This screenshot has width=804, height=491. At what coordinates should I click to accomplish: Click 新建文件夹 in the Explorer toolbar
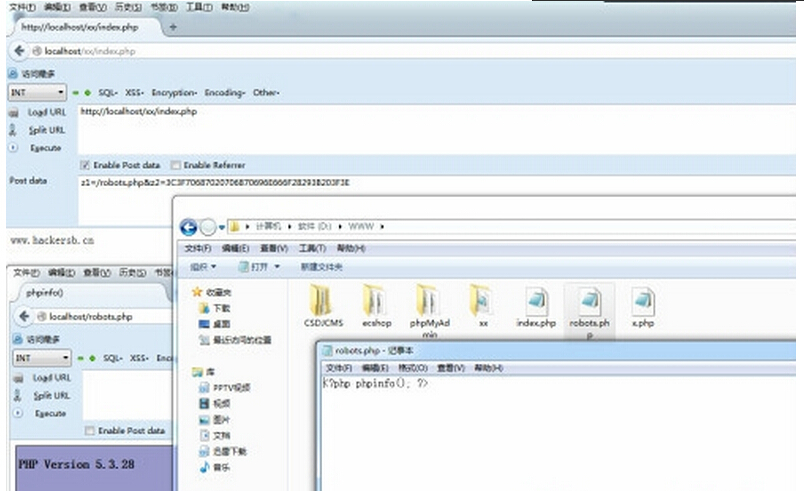point(322,267)
